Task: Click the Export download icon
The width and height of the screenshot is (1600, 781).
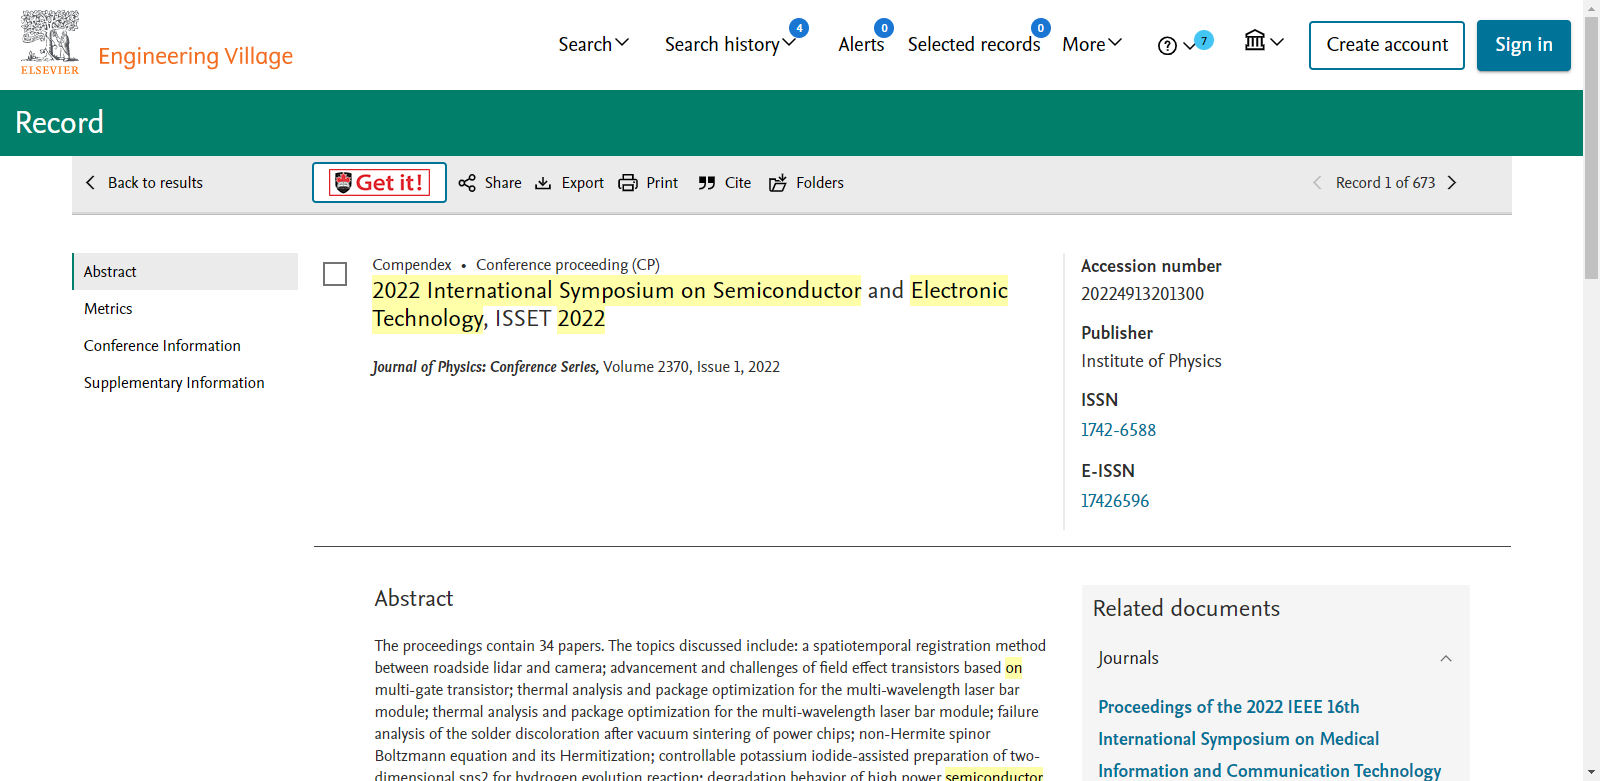Action: coord(543,183)
